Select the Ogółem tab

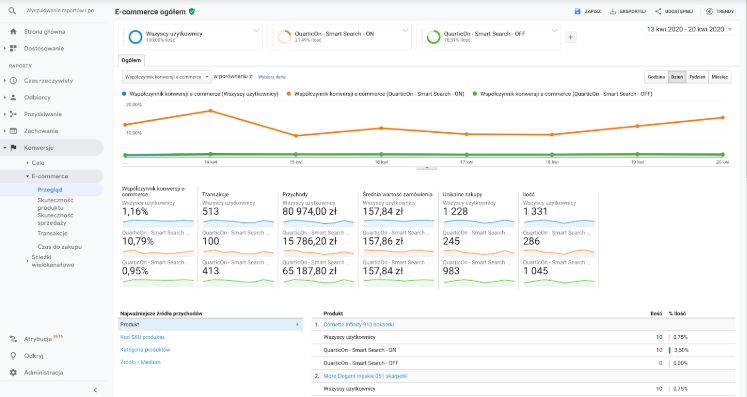(x=131, y=61)
